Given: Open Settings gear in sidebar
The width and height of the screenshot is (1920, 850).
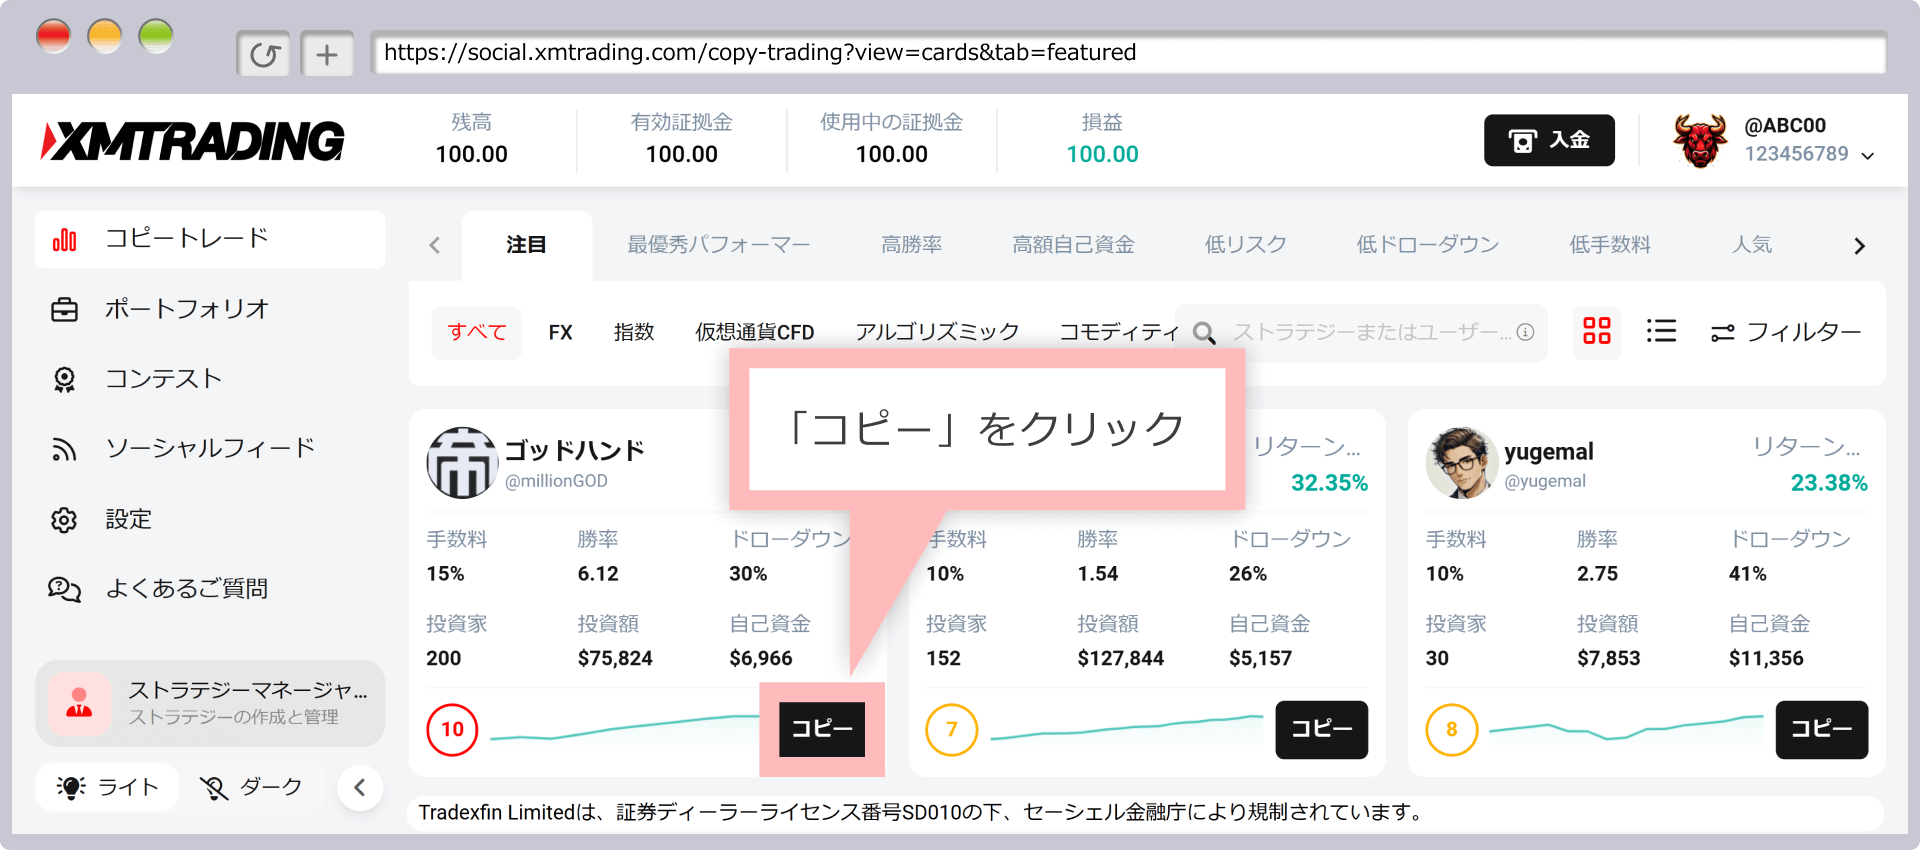Looking at the screenshot, I should [x=65, y=520].
